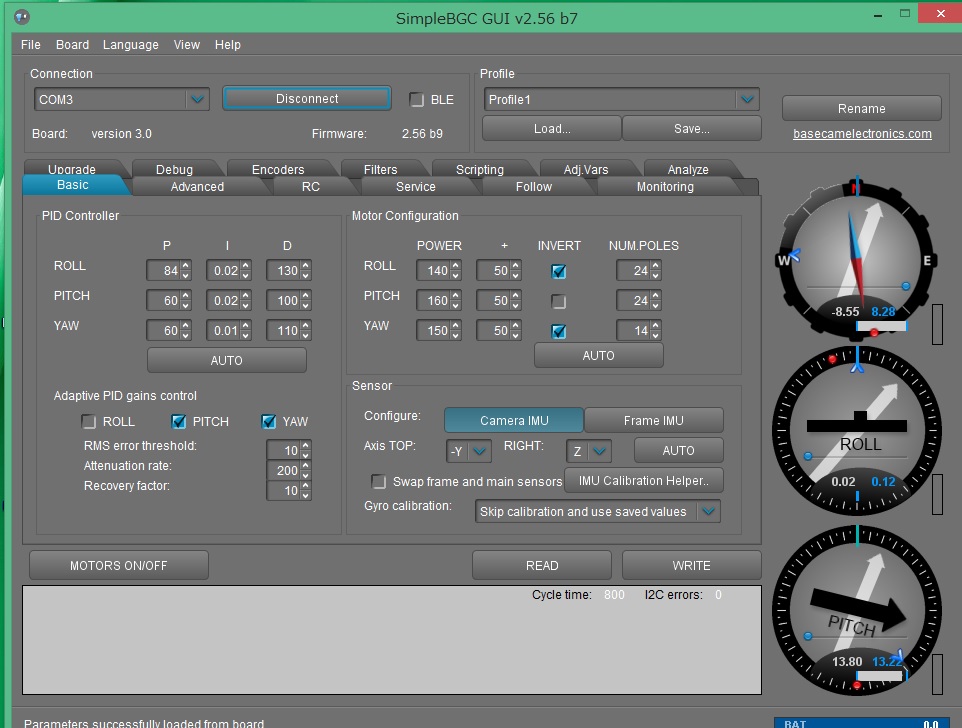
Task: Decrease PITCH motor POWER with down arrow
Action: pos(455,306)
